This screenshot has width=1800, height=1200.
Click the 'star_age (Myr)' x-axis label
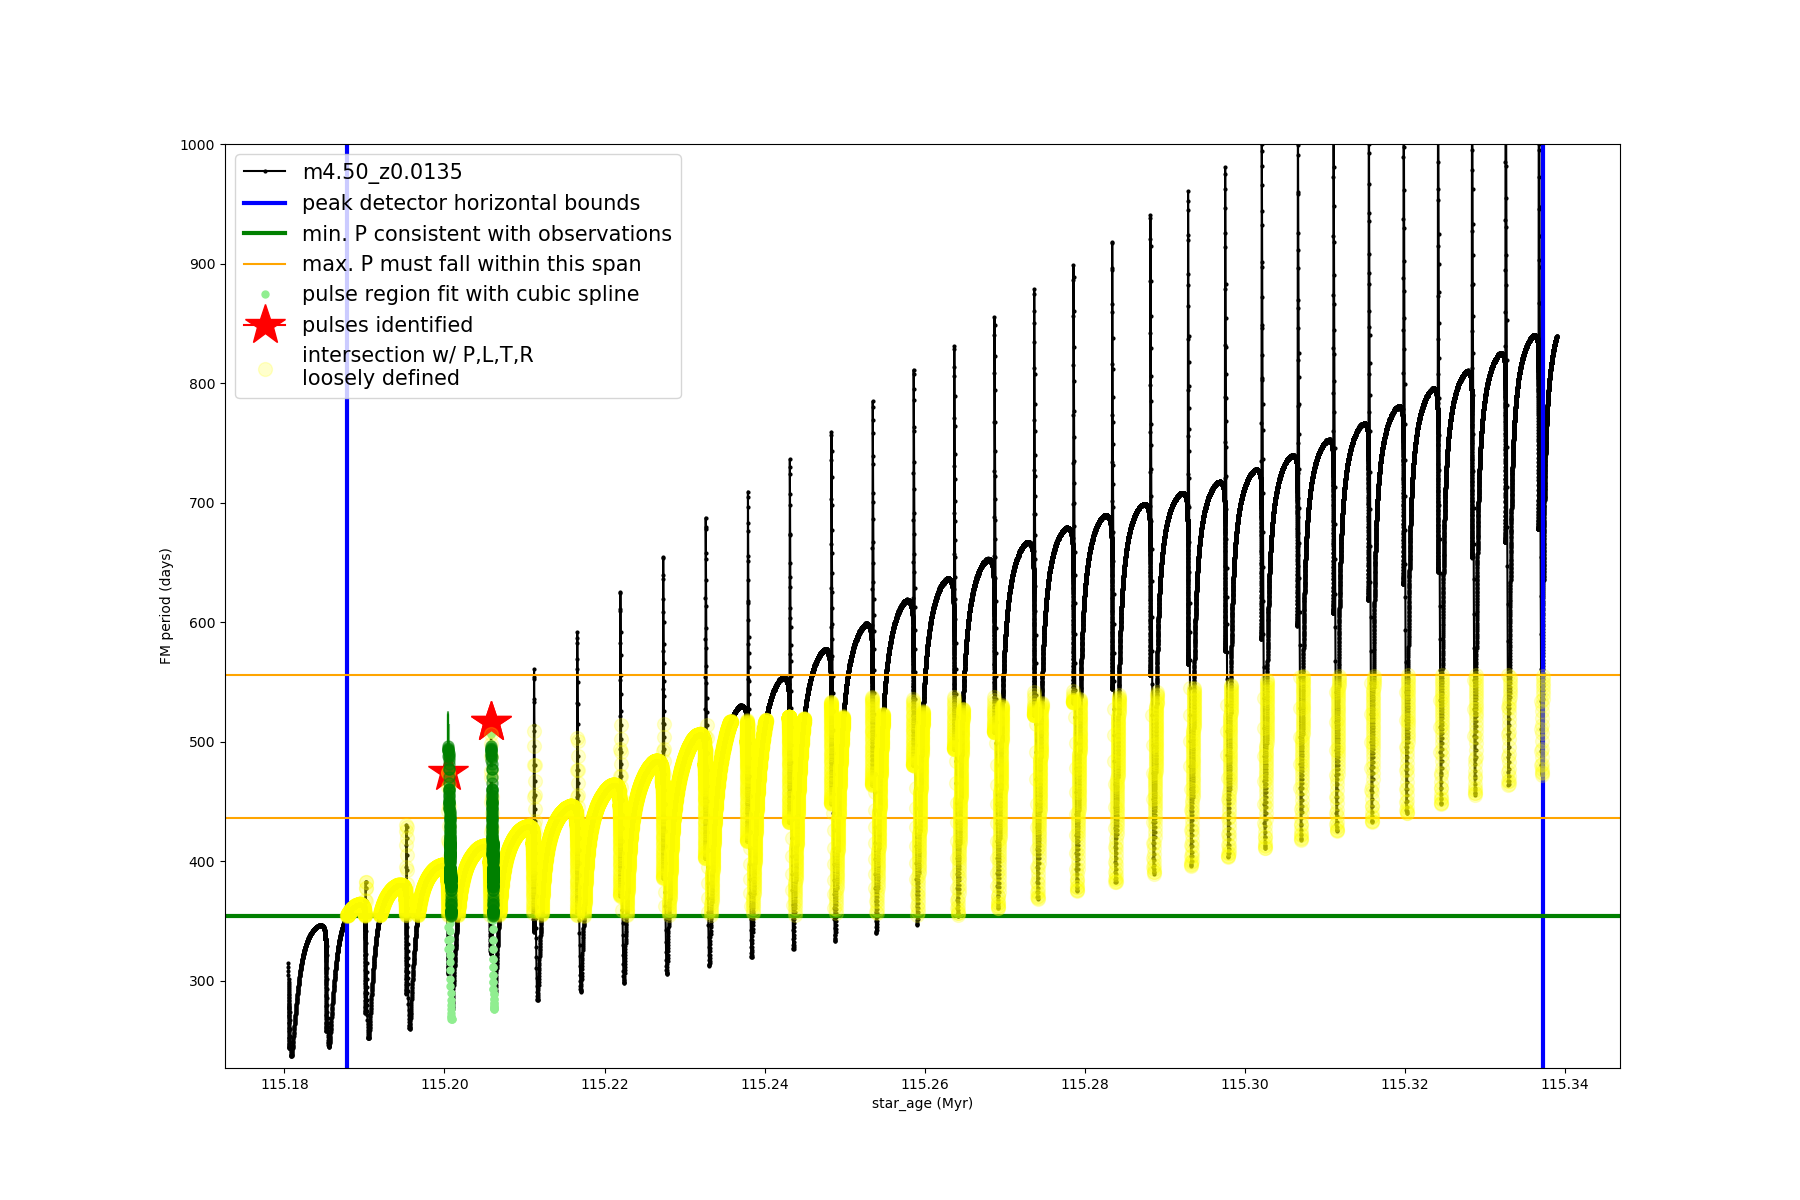(922, 1103)
